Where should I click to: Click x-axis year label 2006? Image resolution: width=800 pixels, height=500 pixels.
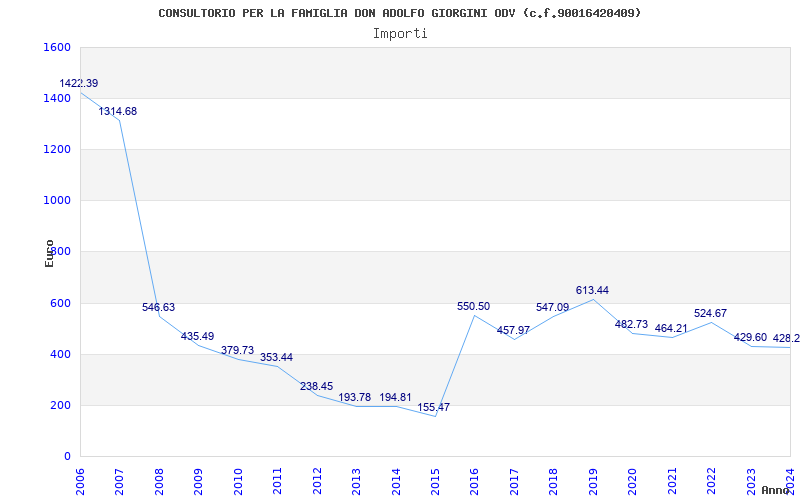click(80, 482)
